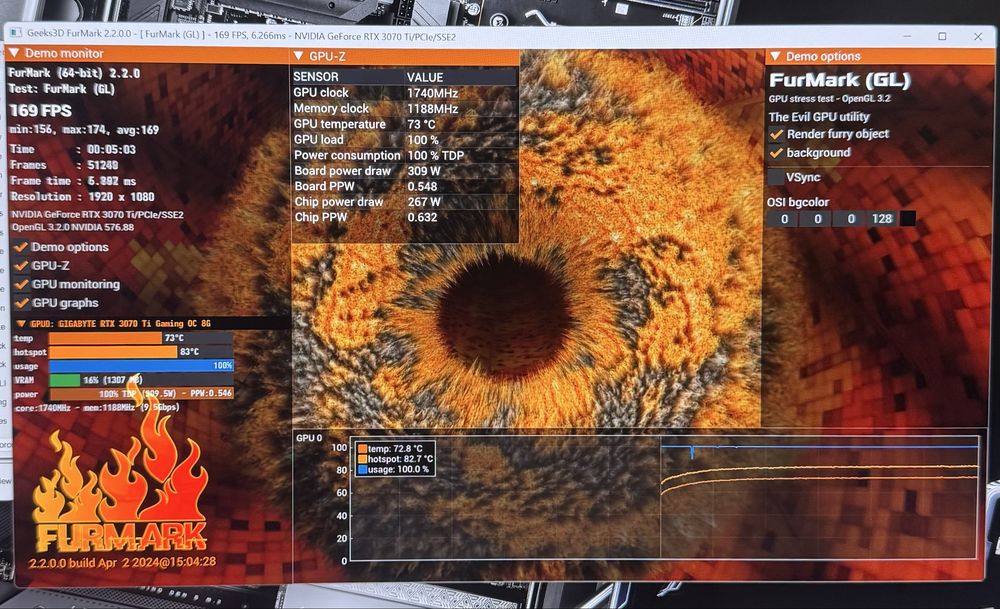
Task: Collapse the Demo monitor panel
Action: [14, 53]
